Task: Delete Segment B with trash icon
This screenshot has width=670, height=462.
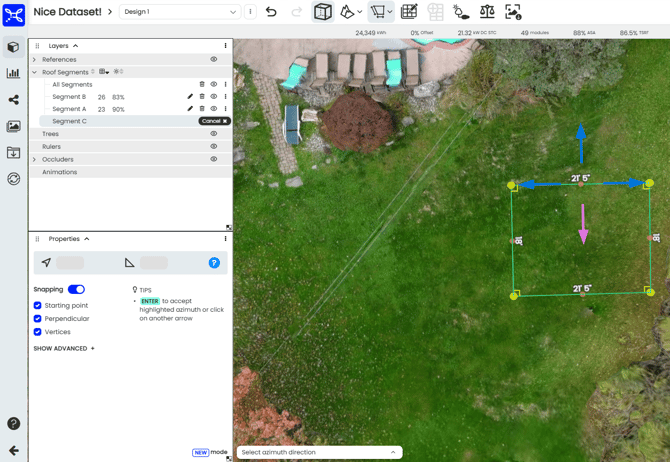Action: [202, 97]
